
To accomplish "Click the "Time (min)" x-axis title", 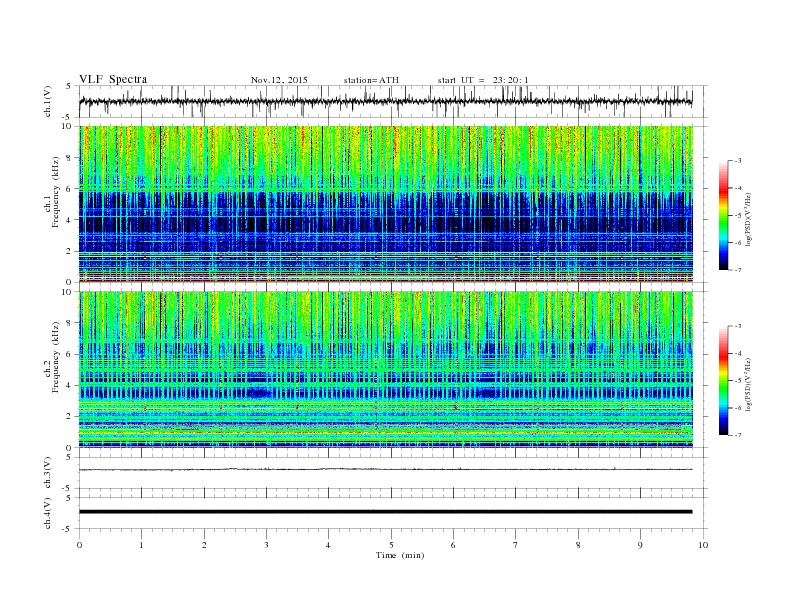I will 400,555.
